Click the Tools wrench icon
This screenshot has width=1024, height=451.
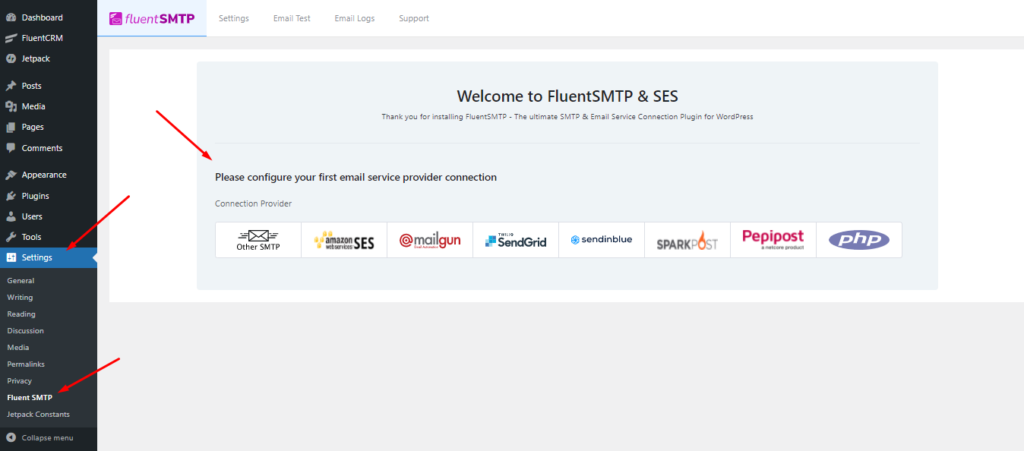(10, 237)
